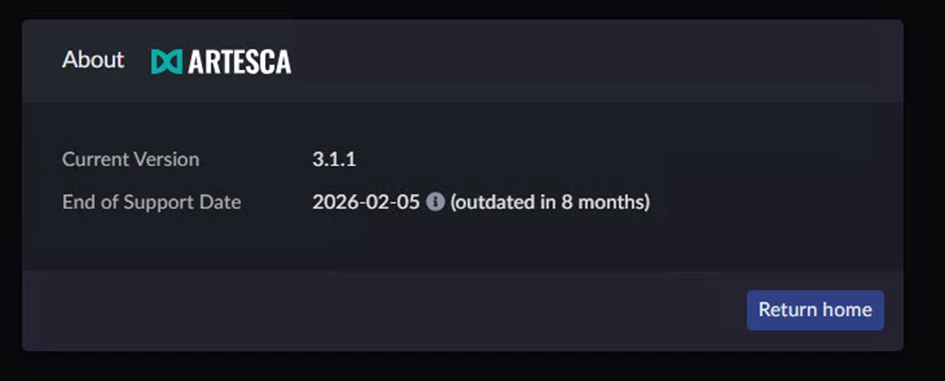
Task: Click the footer bar left of Return home
Action: click(x=380, y=310)
